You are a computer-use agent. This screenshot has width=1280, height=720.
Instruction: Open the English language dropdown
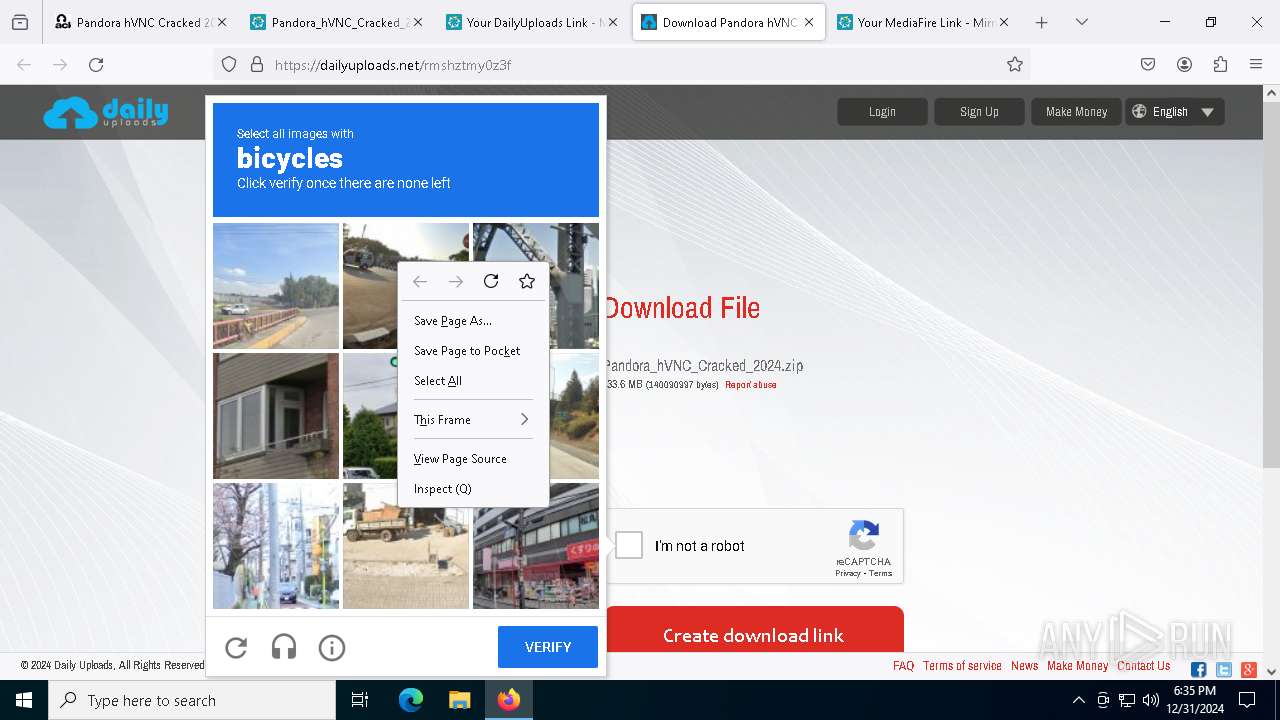(1174, 112)
